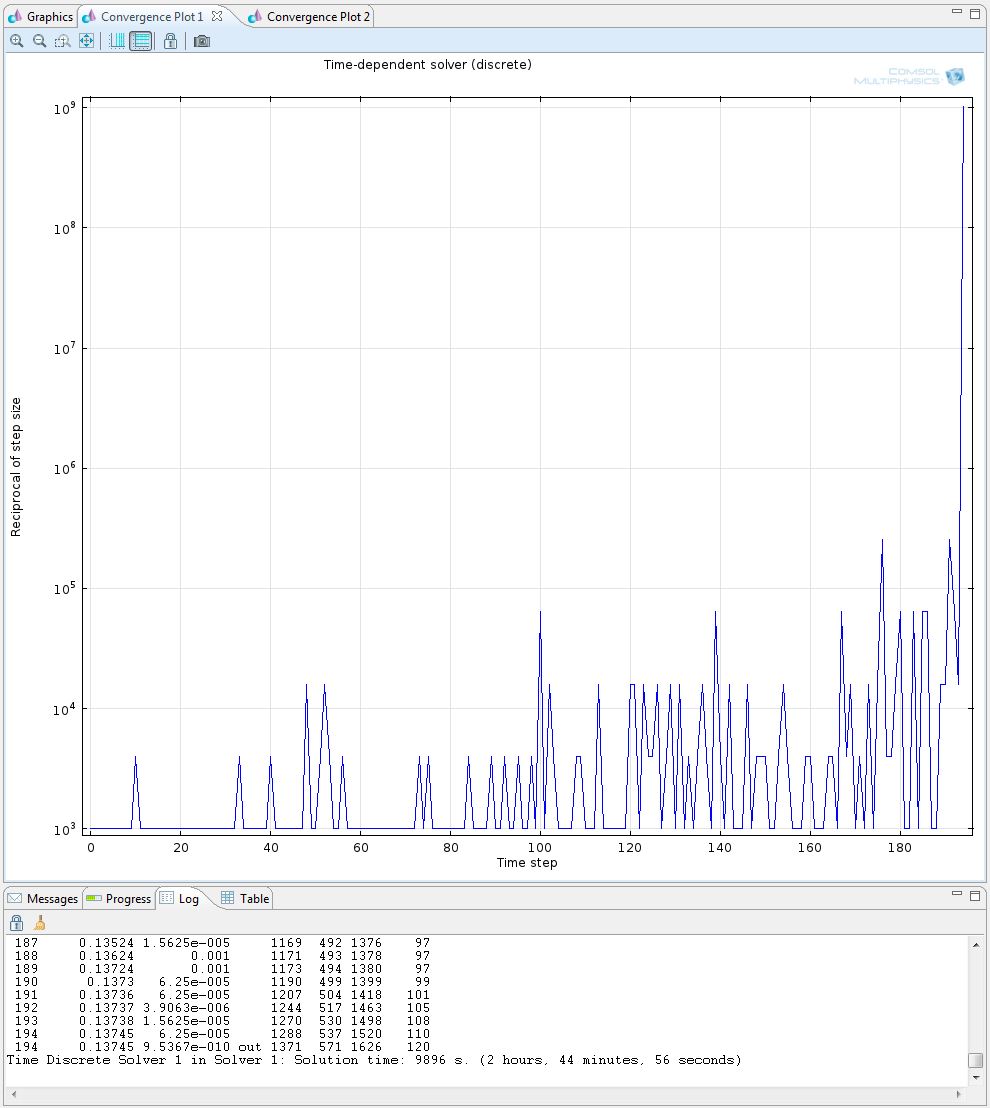
Task: Click the Zoom In magnifier icon
Action: pyautogui.click(x=16, y=41)
